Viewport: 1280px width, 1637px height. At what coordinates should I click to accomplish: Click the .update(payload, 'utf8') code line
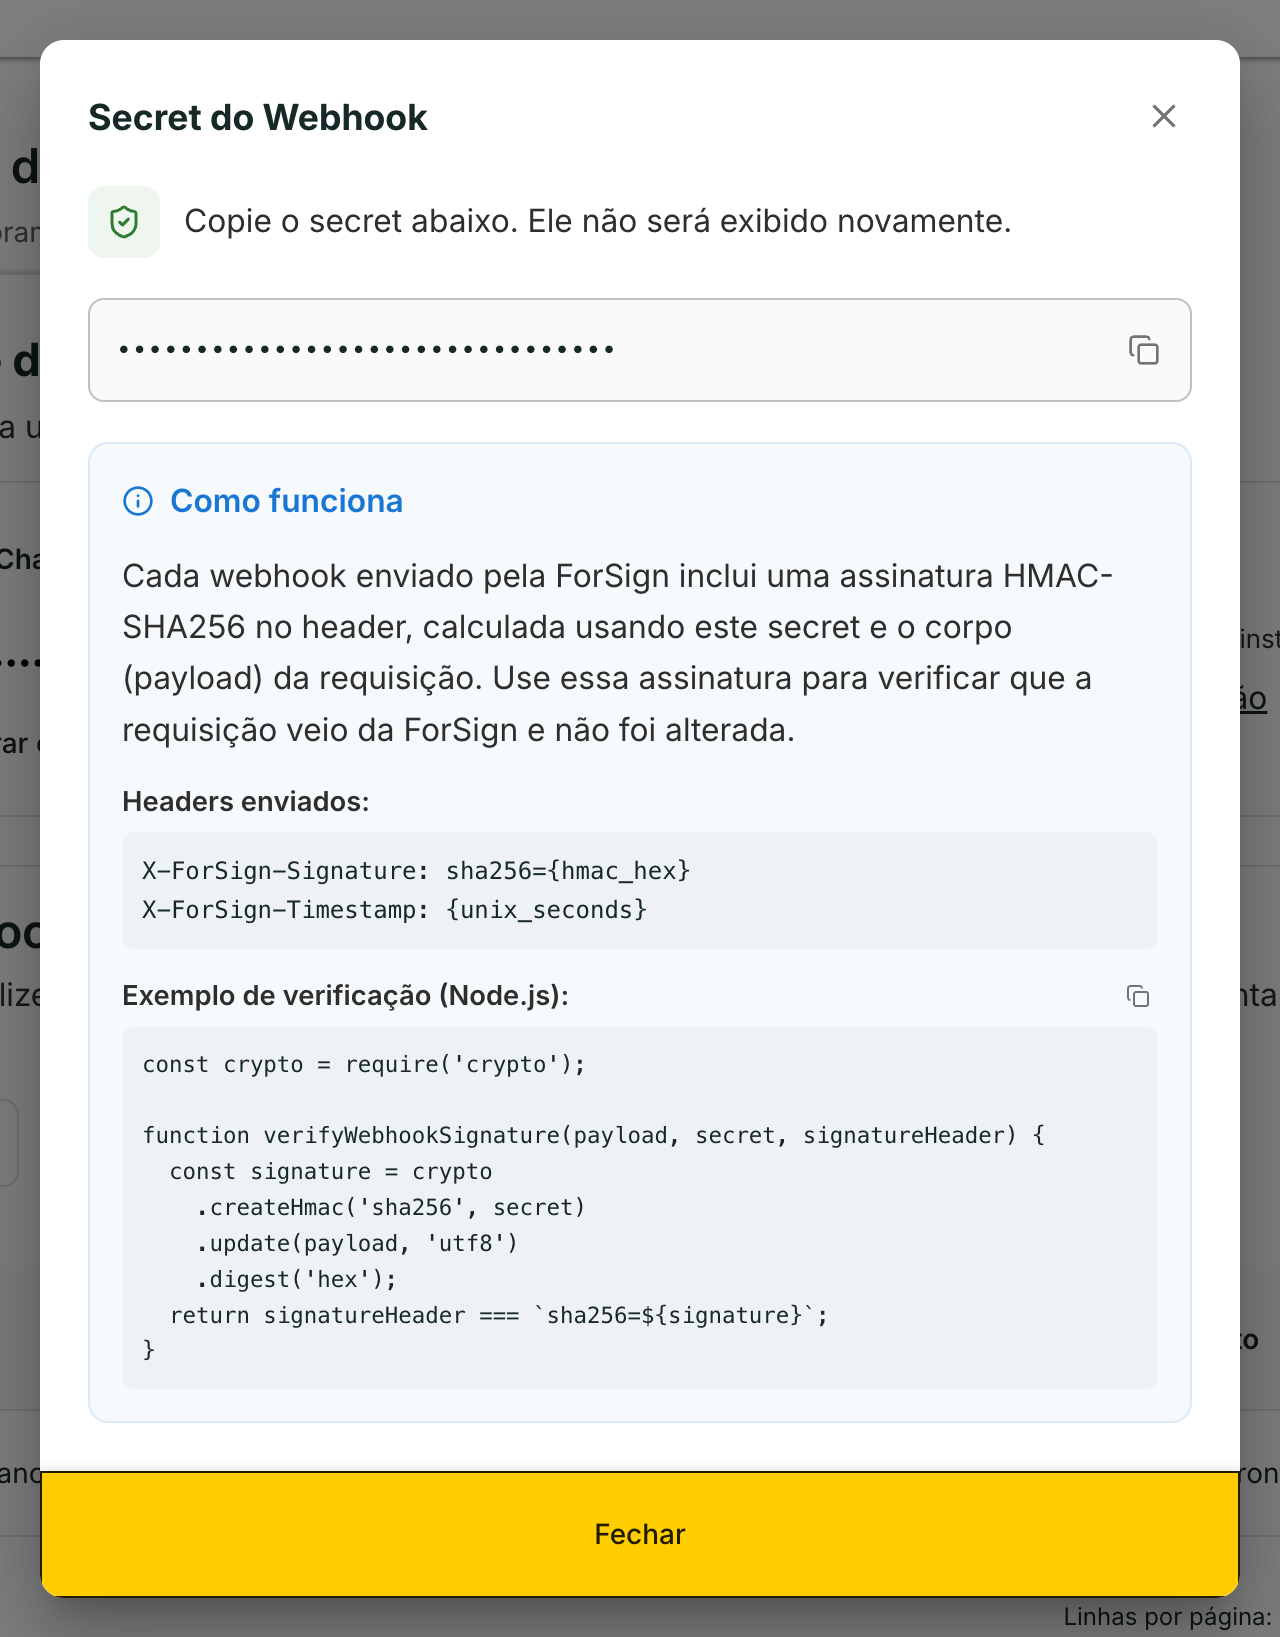point(357,1244)
